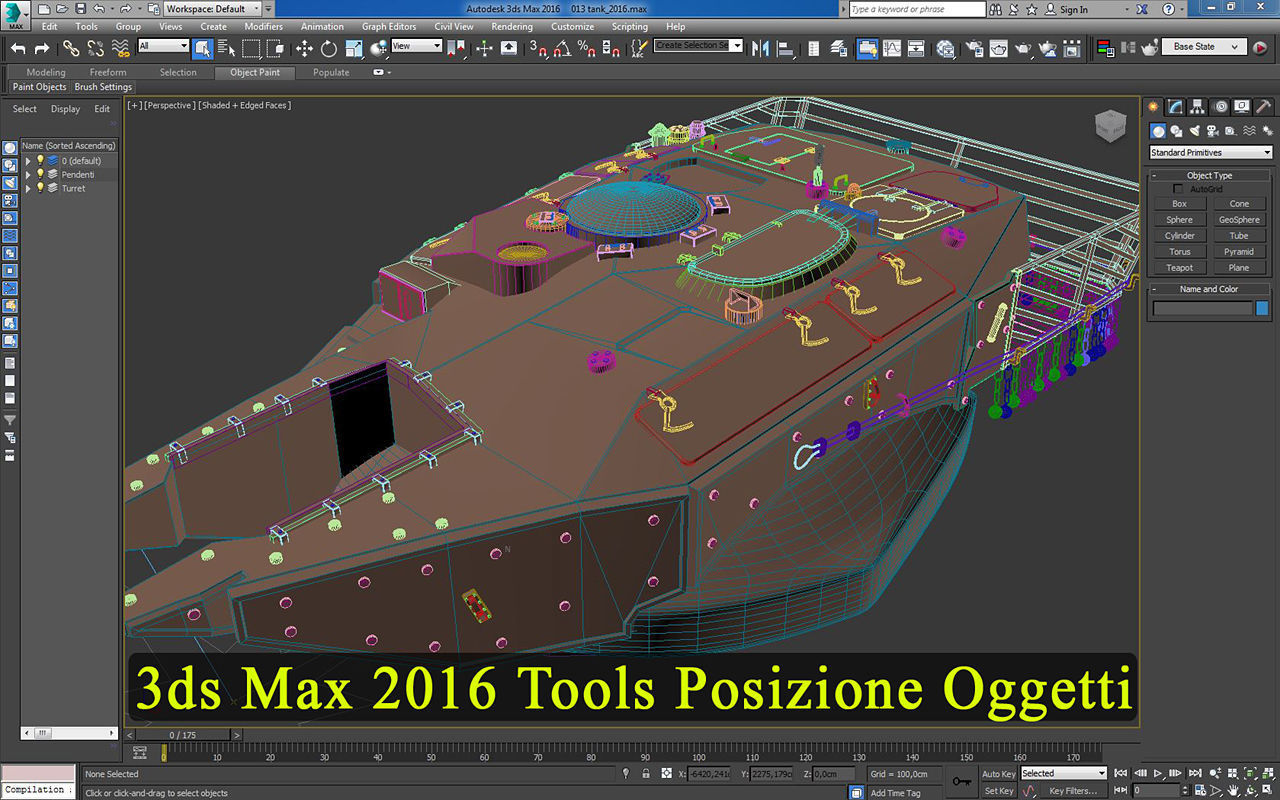Open the reference coordinate View dropdown

(416, 46)
